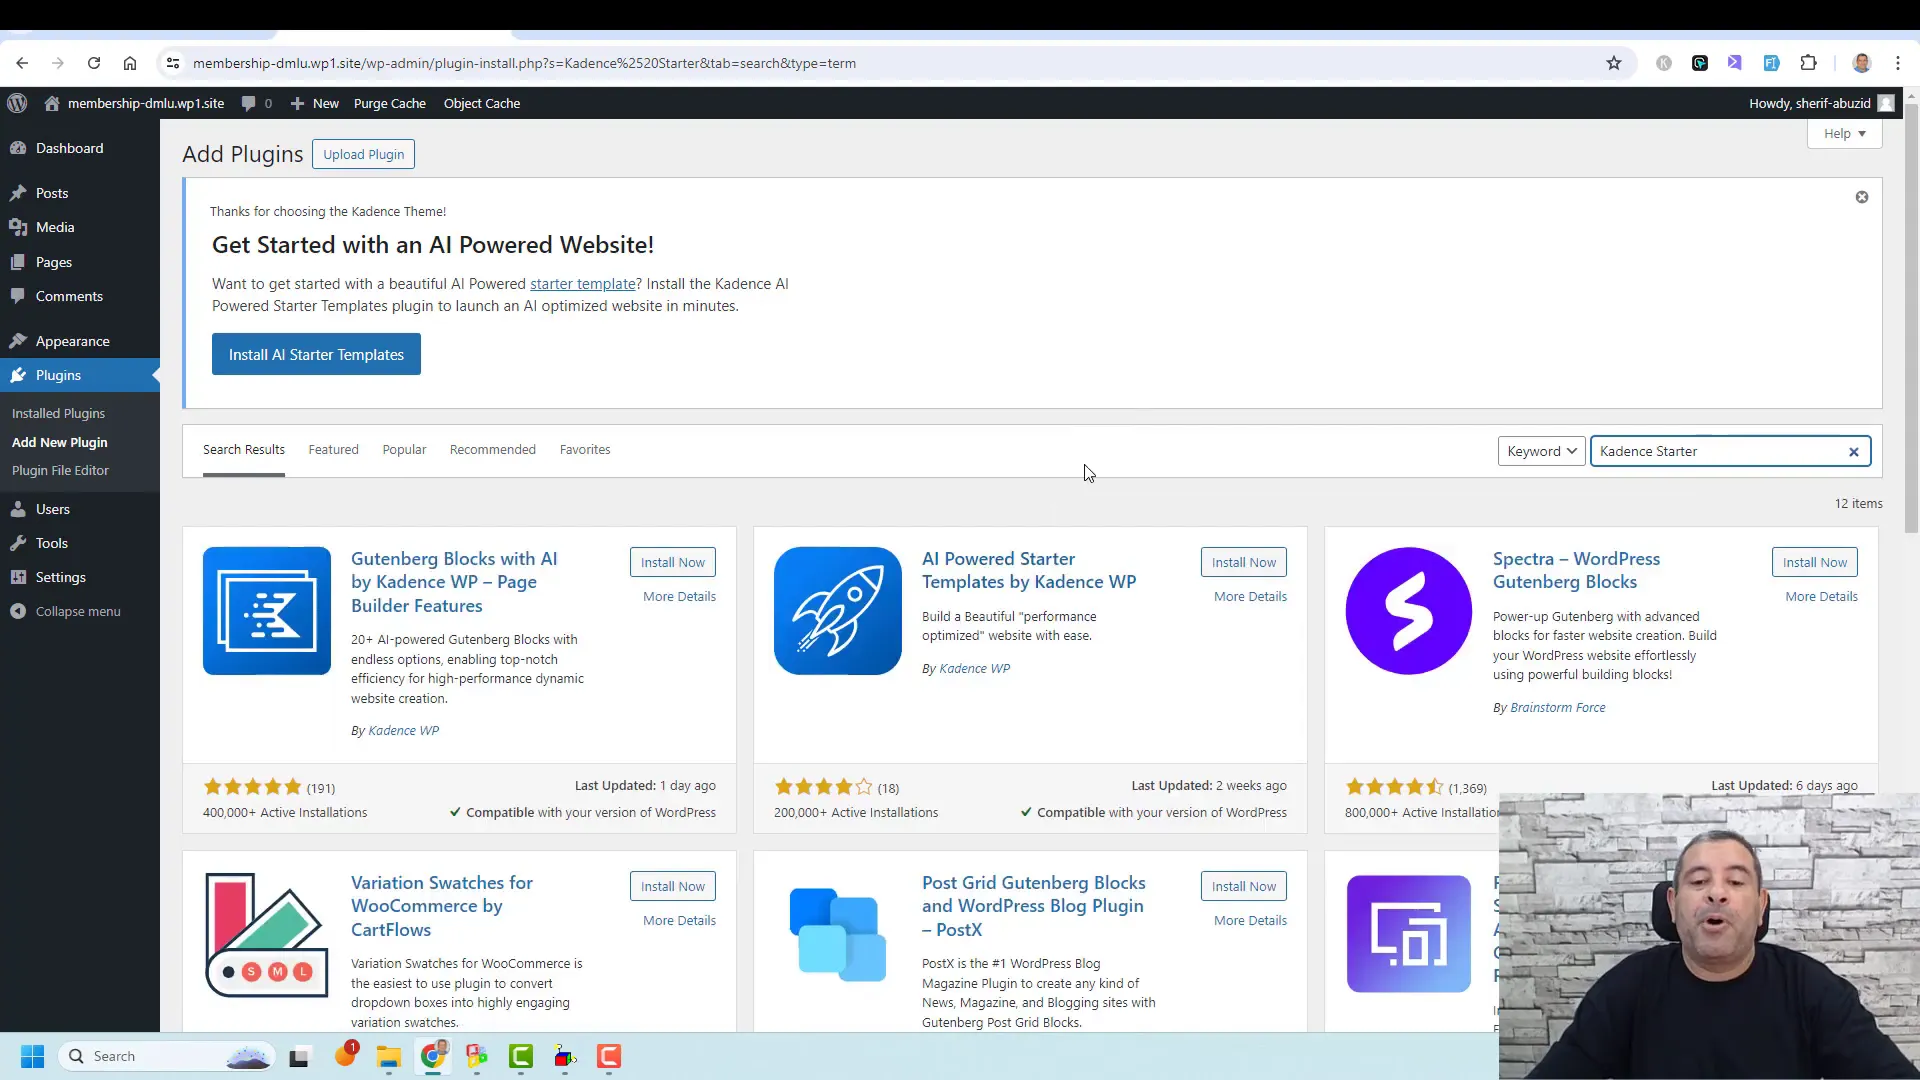
Task: Open the WordPress logo menu
Action: point(17,103)
